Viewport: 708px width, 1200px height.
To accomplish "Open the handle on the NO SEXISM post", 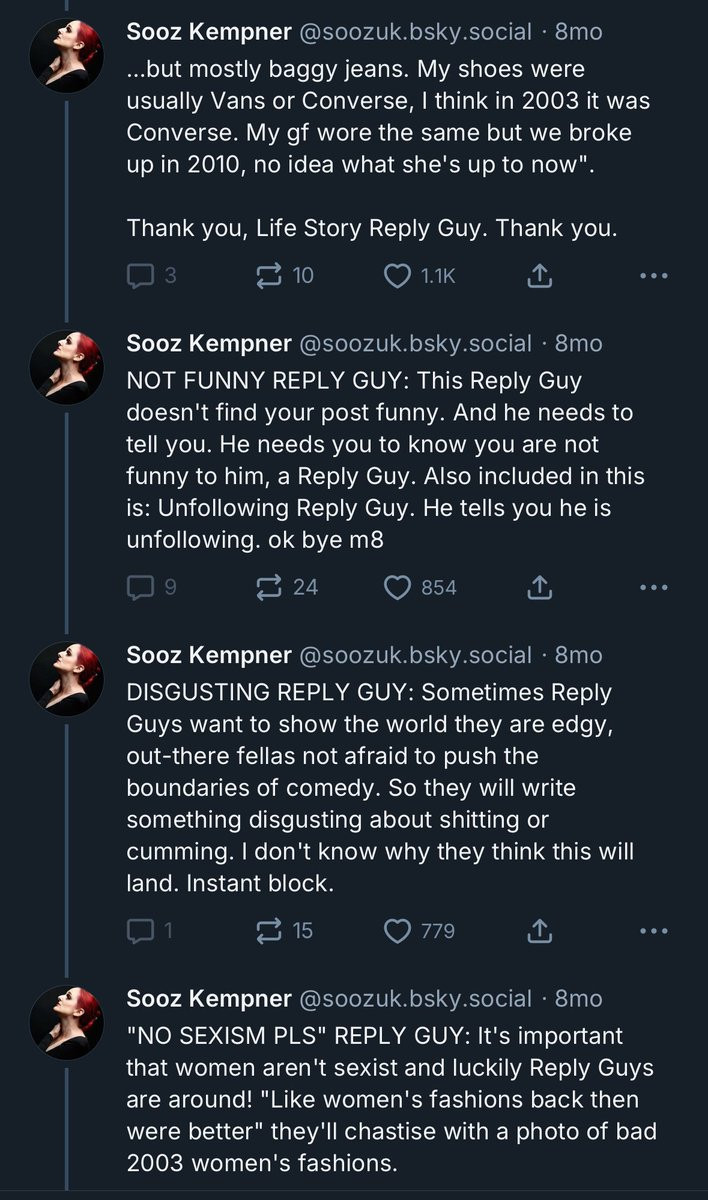I will point(415,999).
